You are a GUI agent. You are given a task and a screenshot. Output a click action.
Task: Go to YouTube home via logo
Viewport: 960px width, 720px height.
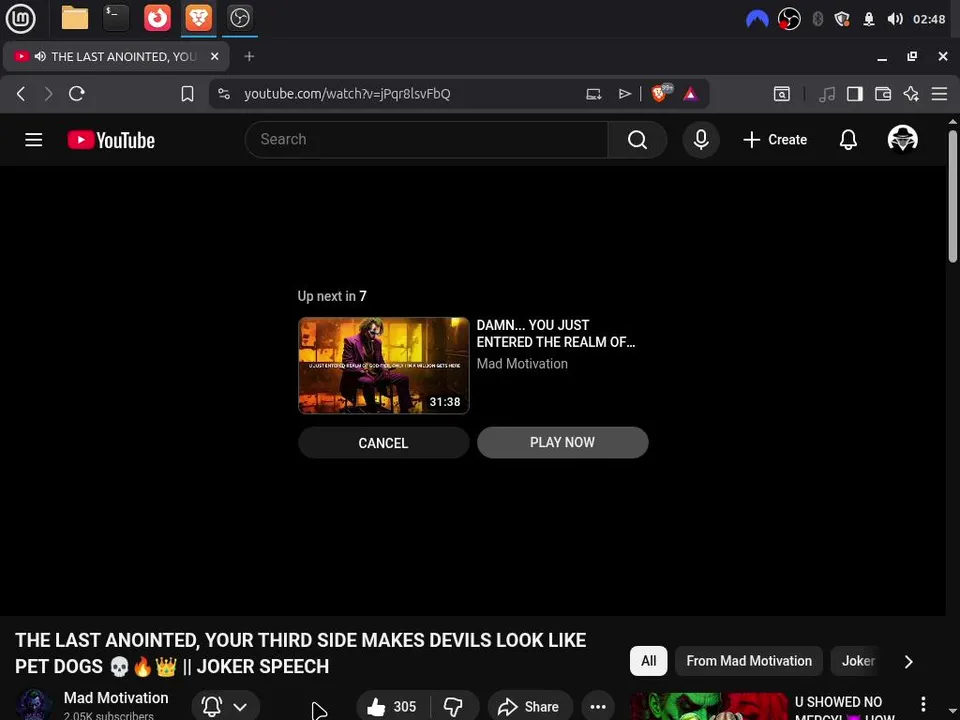[111, 140]
